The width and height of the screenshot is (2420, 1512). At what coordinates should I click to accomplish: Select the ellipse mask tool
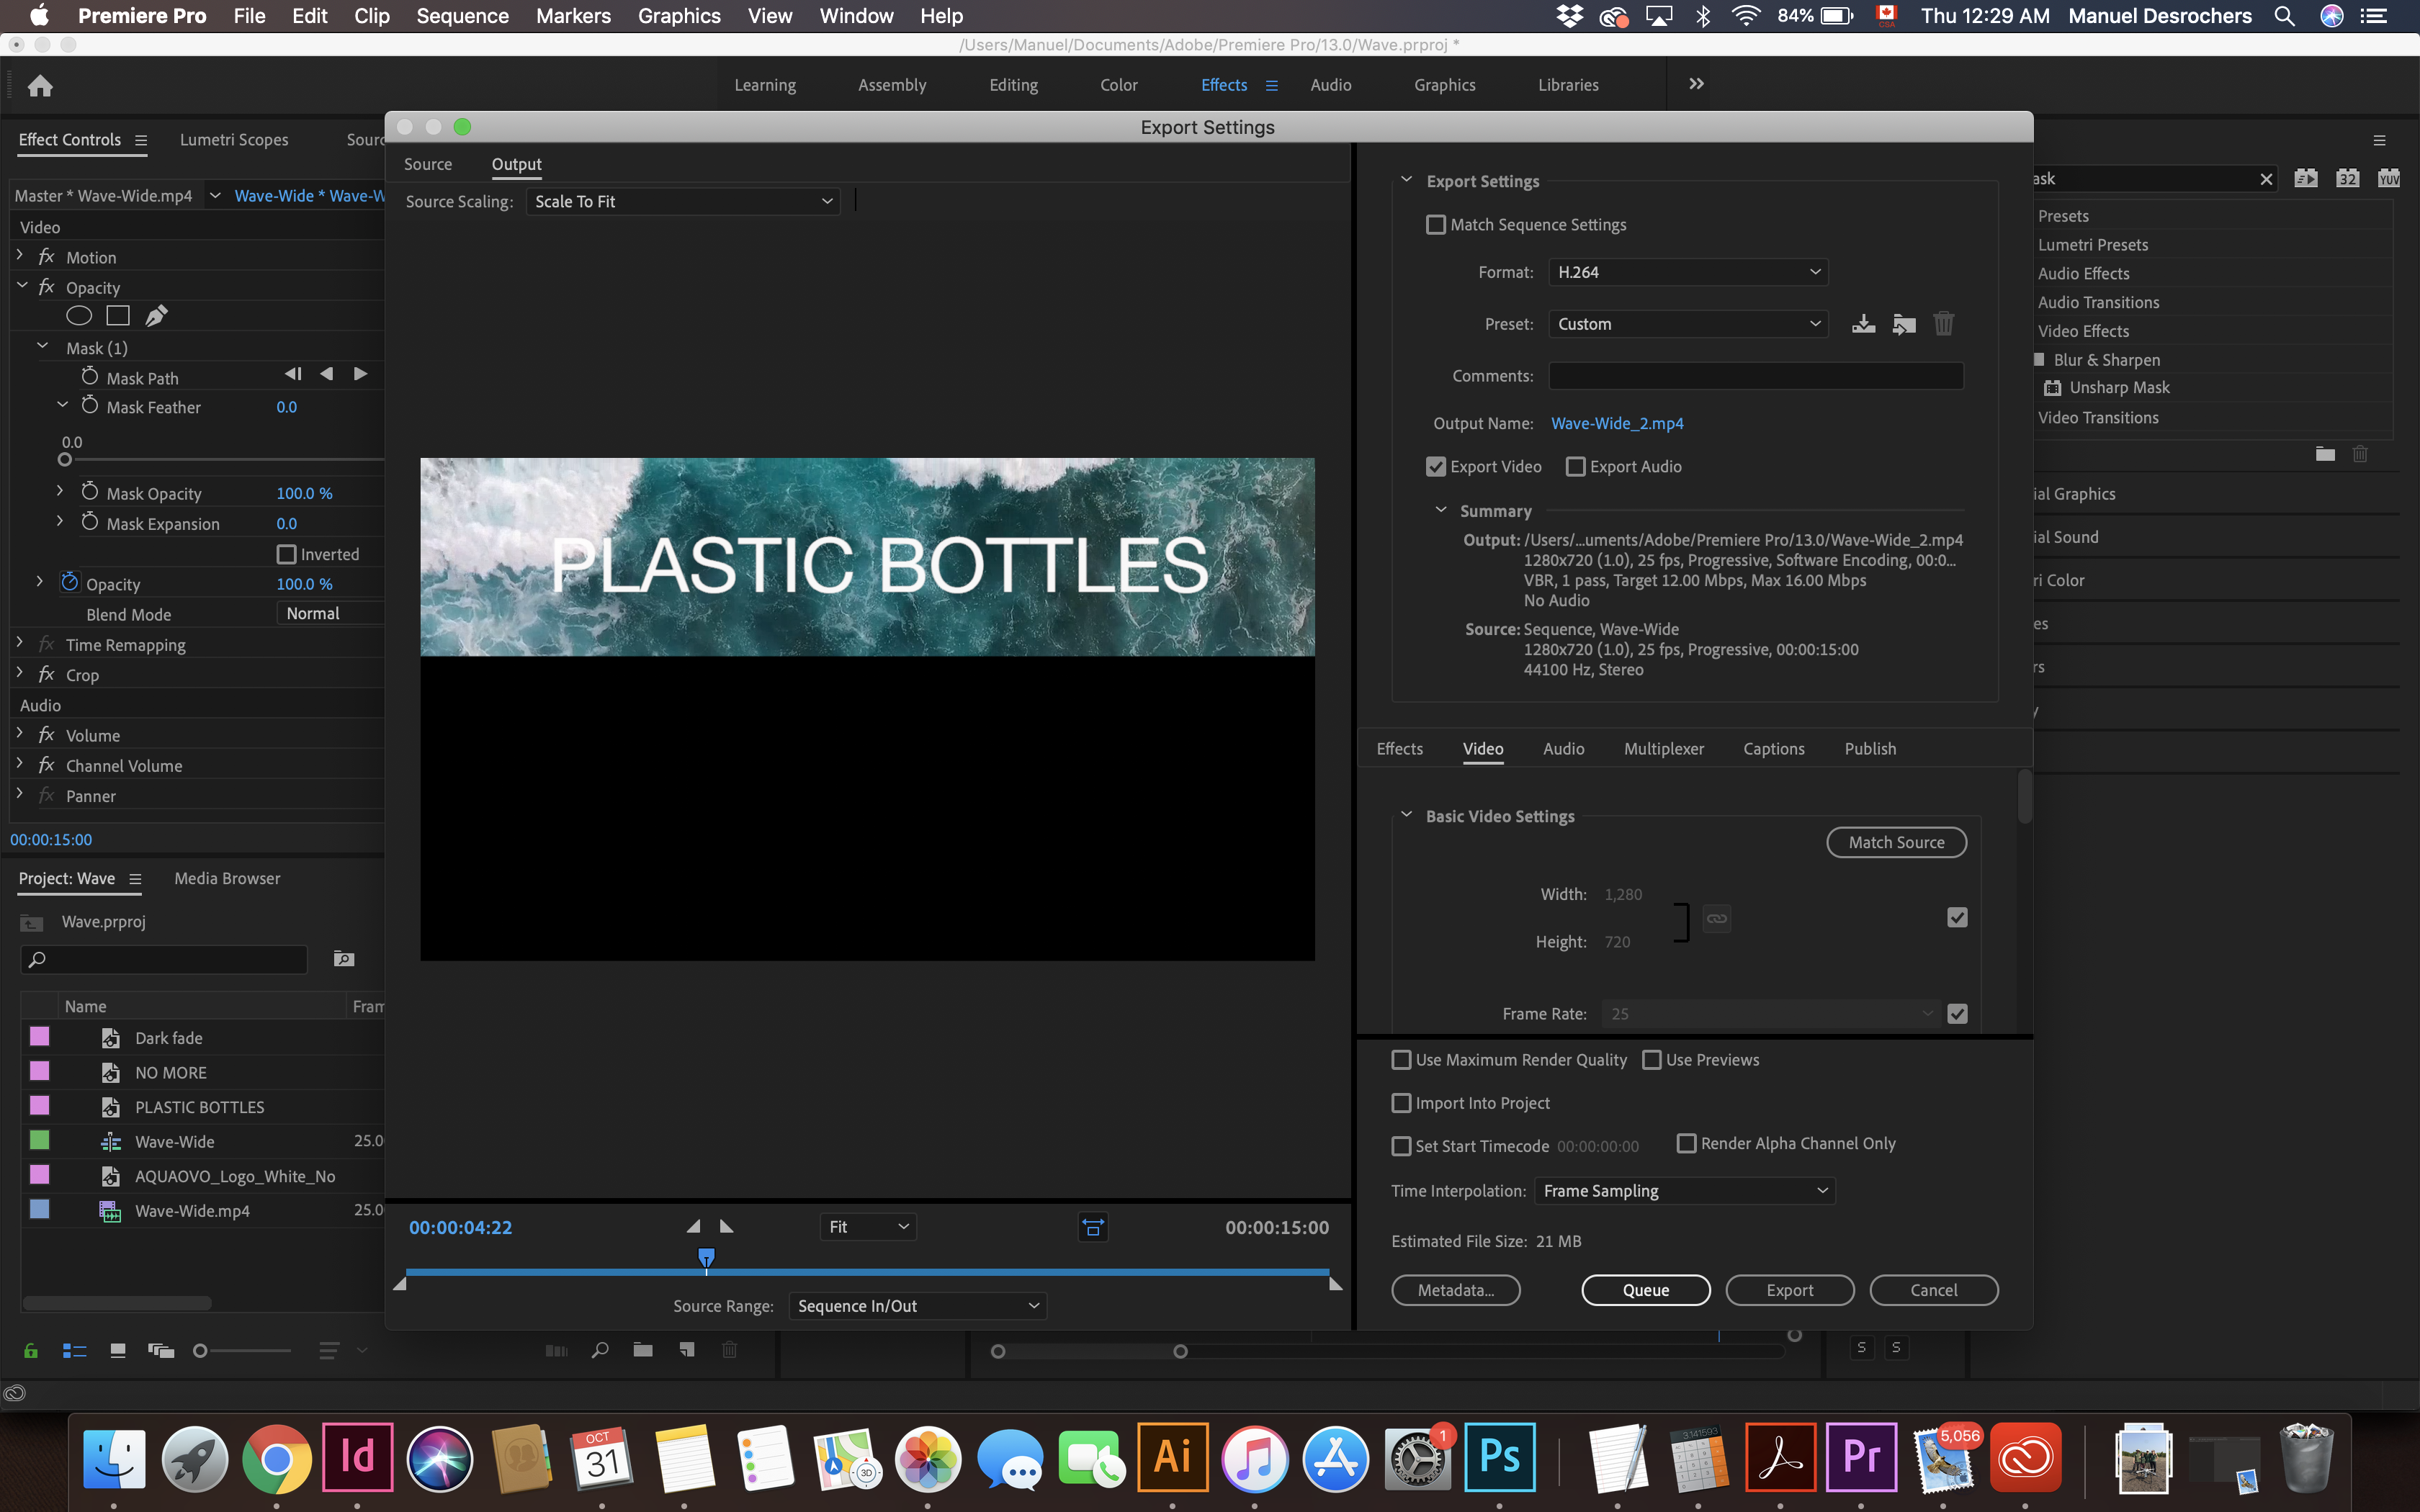(x=79, y=316)
